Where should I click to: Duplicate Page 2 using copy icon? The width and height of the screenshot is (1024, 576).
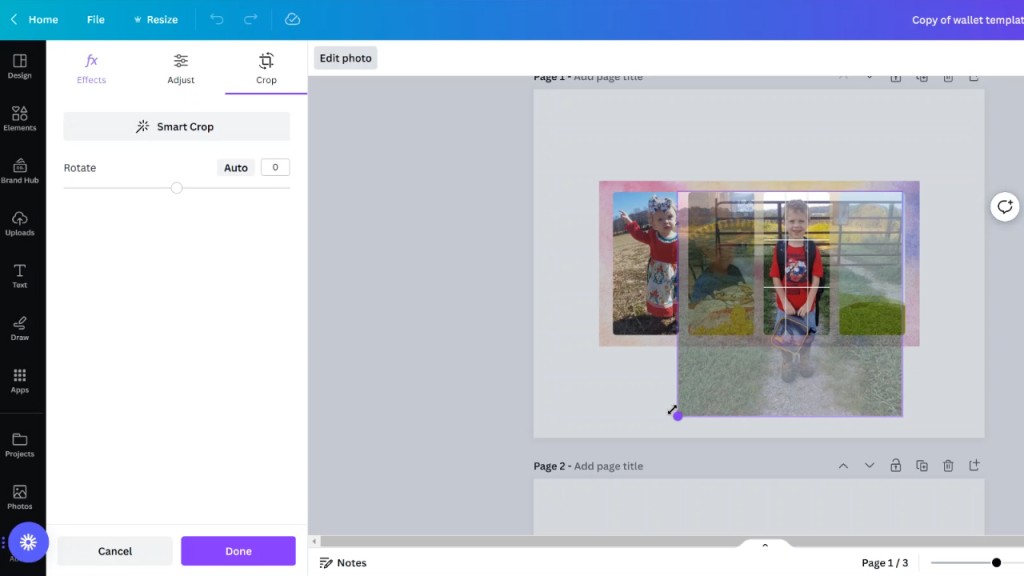coord(922,466)
